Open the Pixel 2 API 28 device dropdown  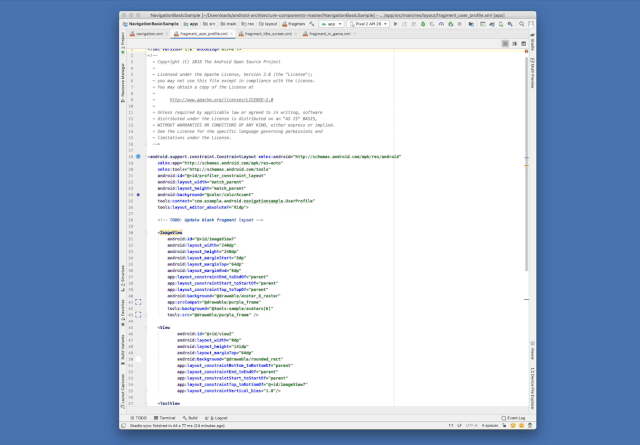click(x=369, y=23)
